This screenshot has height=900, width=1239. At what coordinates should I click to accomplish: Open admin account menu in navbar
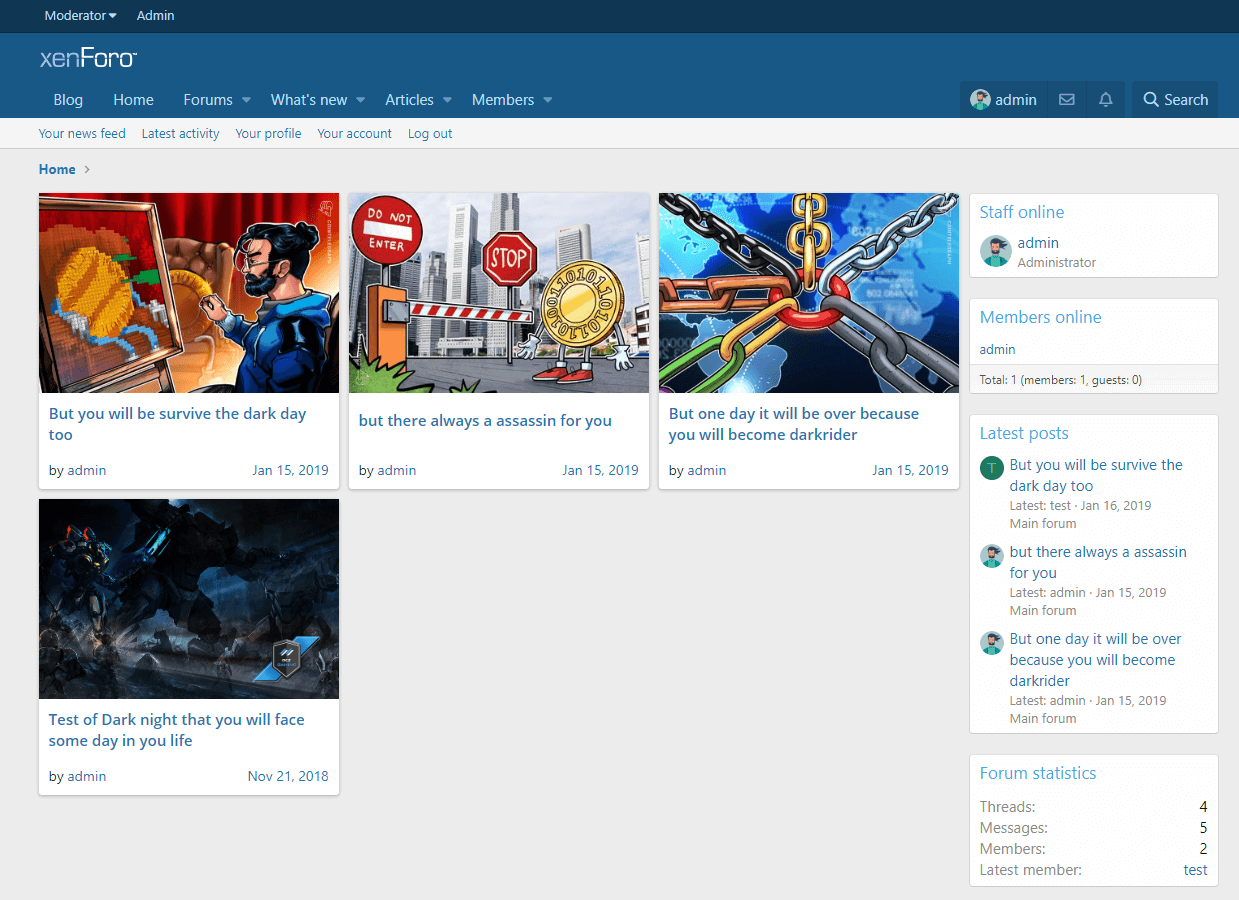[x=1004, y=100]
